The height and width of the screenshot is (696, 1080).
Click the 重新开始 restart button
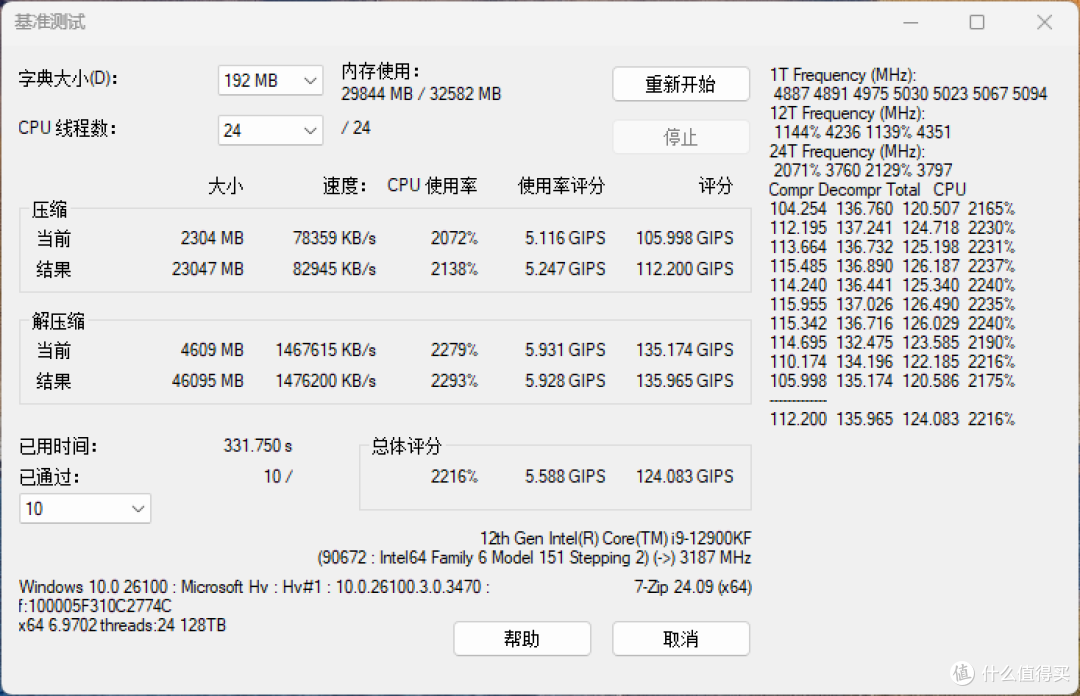click(681, 84)
